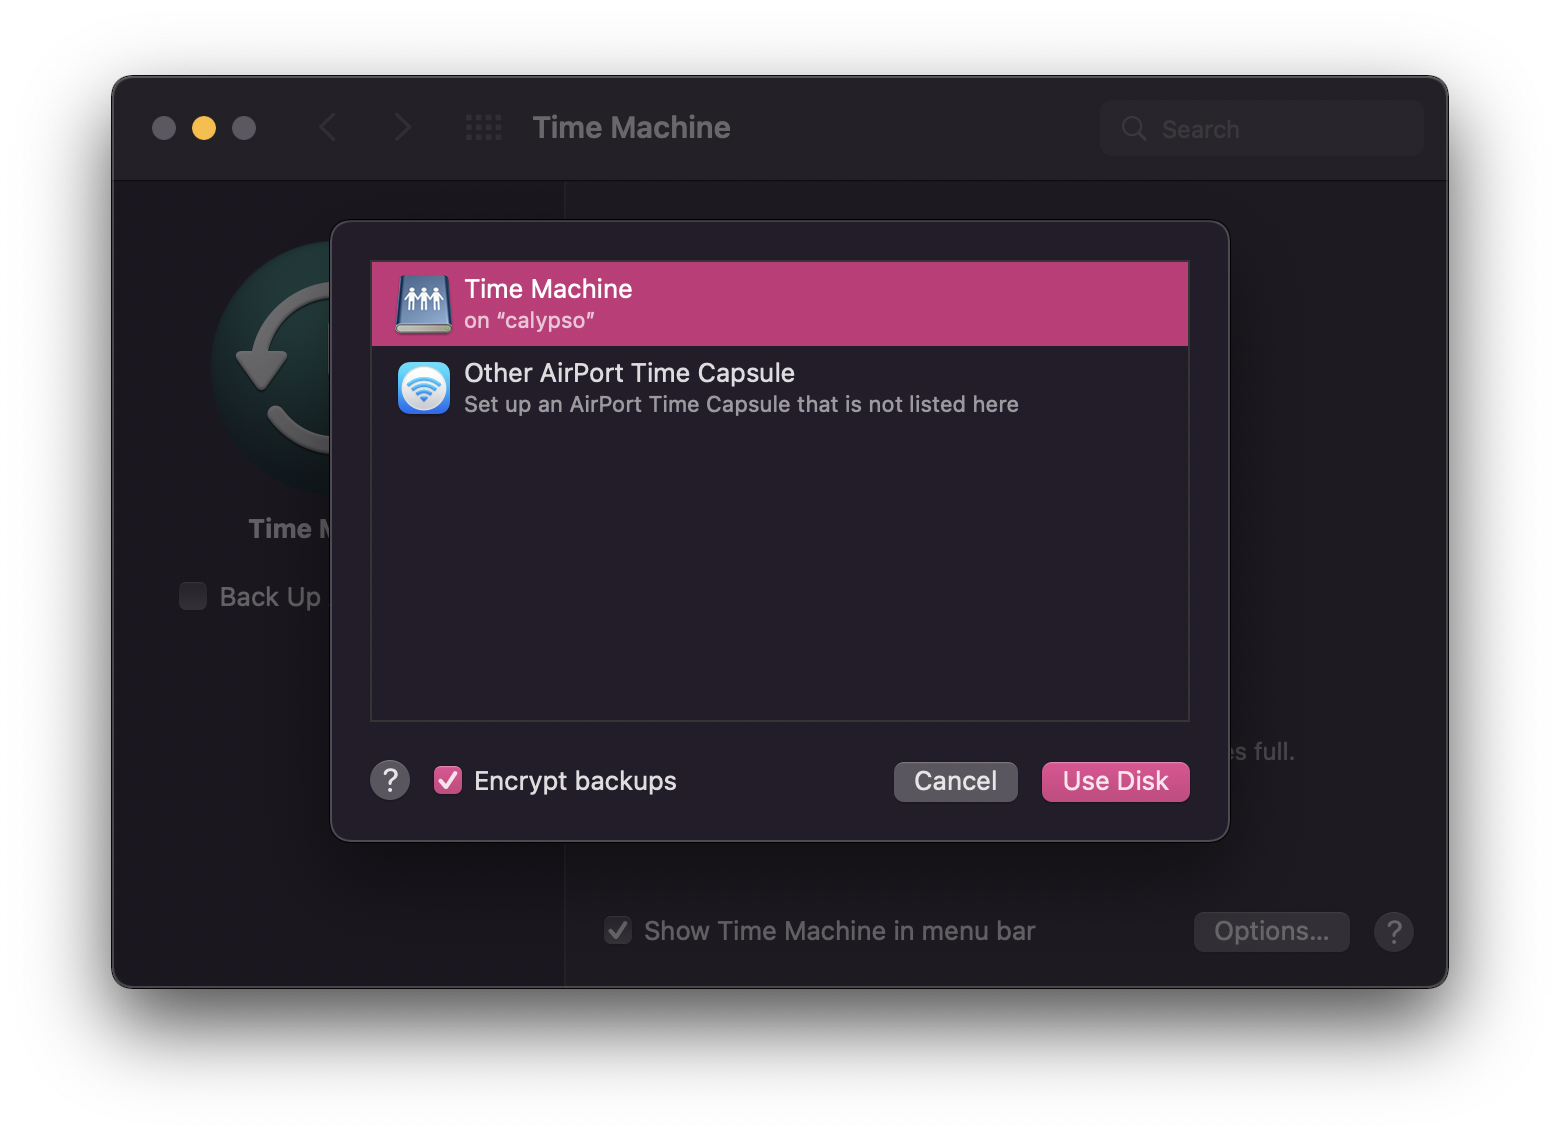Select 'Other AirPort Time Capsule' row title

click(629, 373)
